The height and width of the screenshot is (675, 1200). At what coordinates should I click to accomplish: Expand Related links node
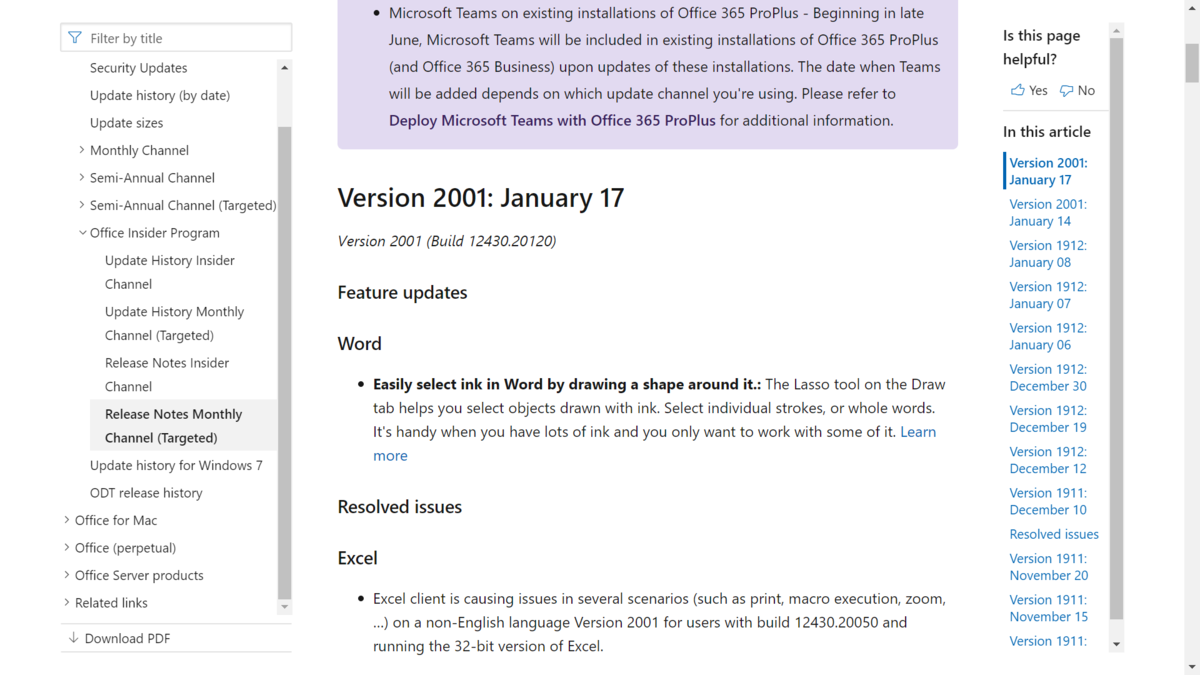[x=66, y=602]
